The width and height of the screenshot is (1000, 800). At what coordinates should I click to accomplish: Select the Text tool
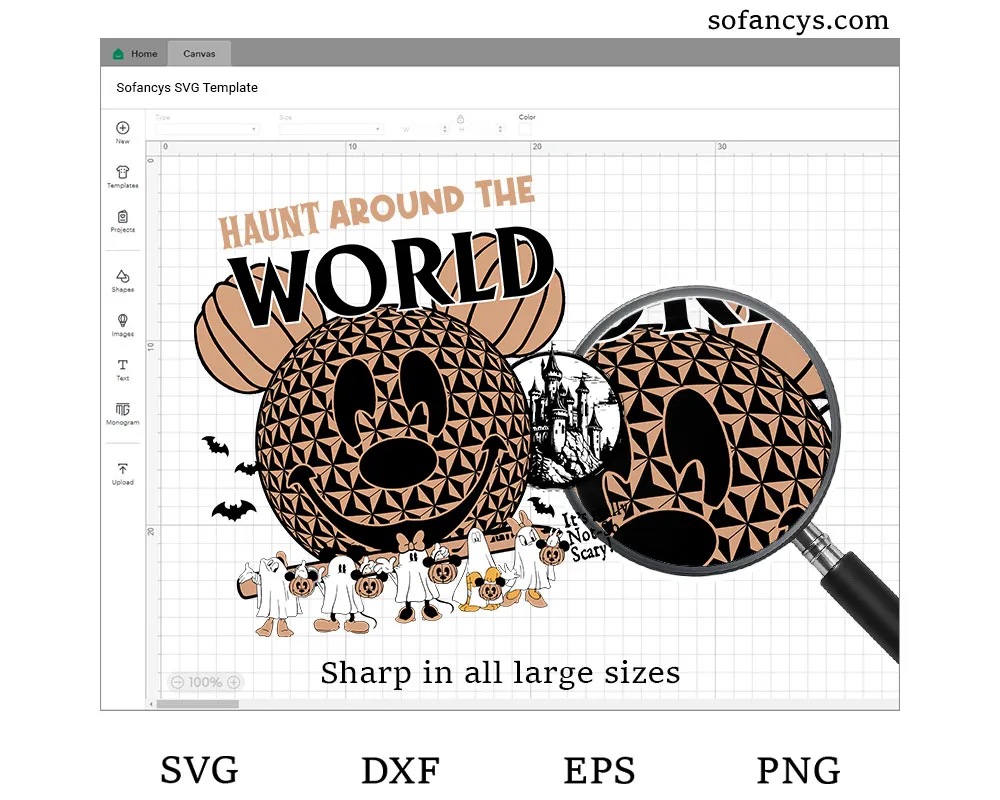tap(122, 369)
